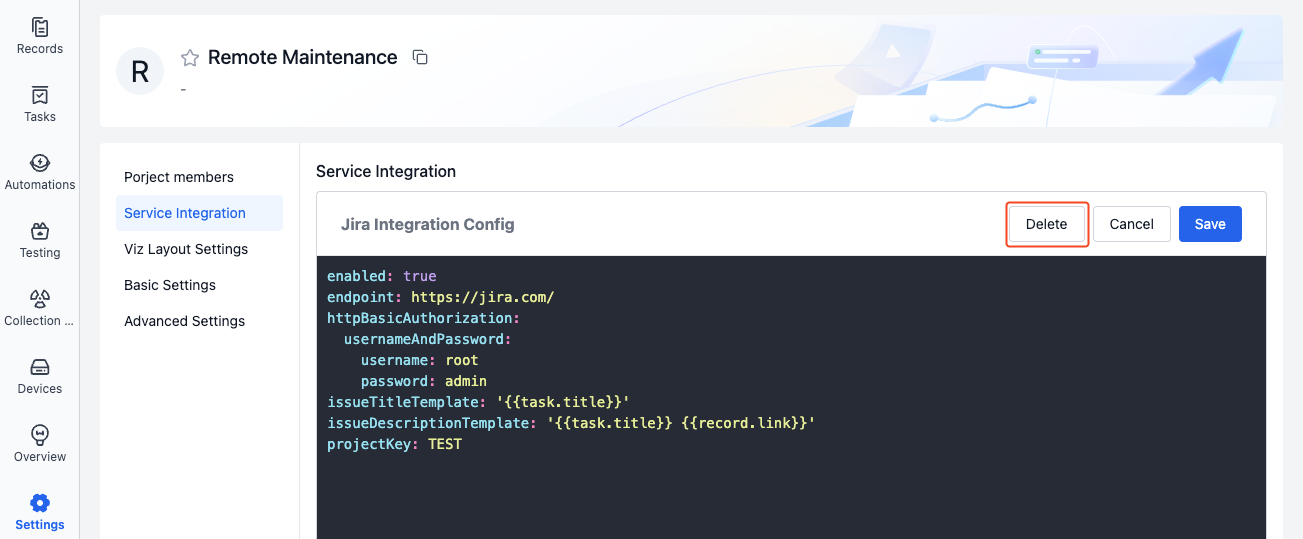Click the endpoint https://jira.com/ line
The height and width of the screenshot is (539, 1303).
point(440,297)
